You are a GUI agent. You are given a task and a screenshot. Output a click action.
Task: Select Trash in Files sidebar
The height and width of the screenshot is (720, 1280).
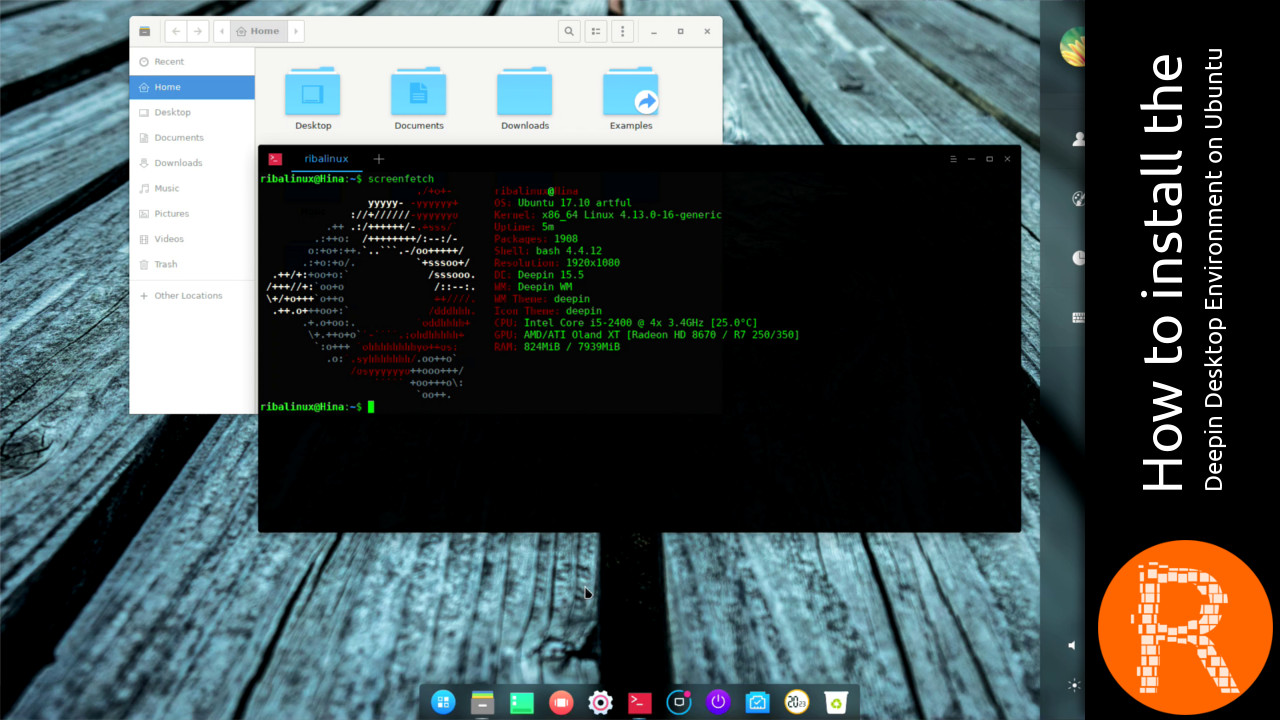click(x=192, y=264)
